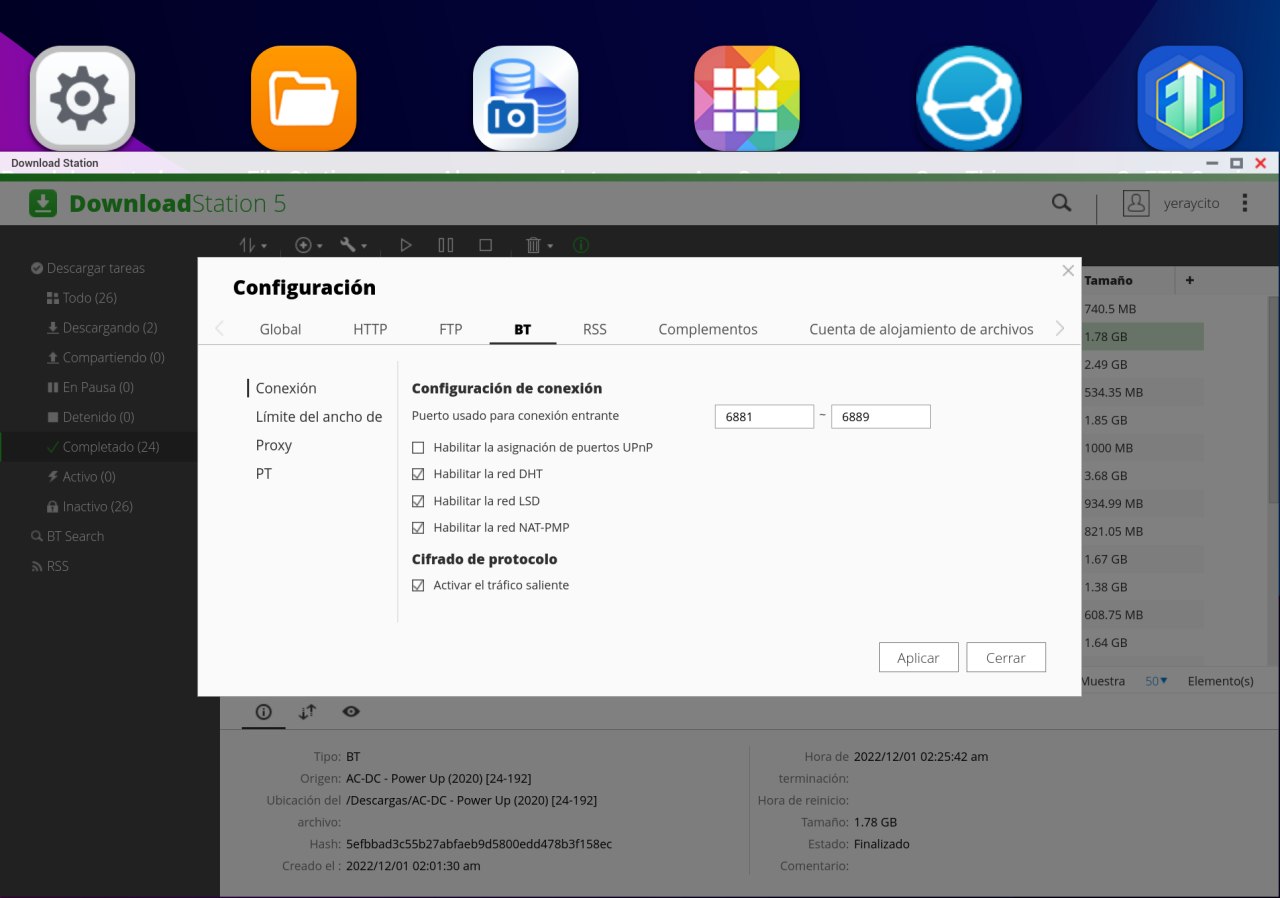Viewport: 1280px width, 898px height.
Task: Open the three-dot options menu
Action: point(1244,203)
